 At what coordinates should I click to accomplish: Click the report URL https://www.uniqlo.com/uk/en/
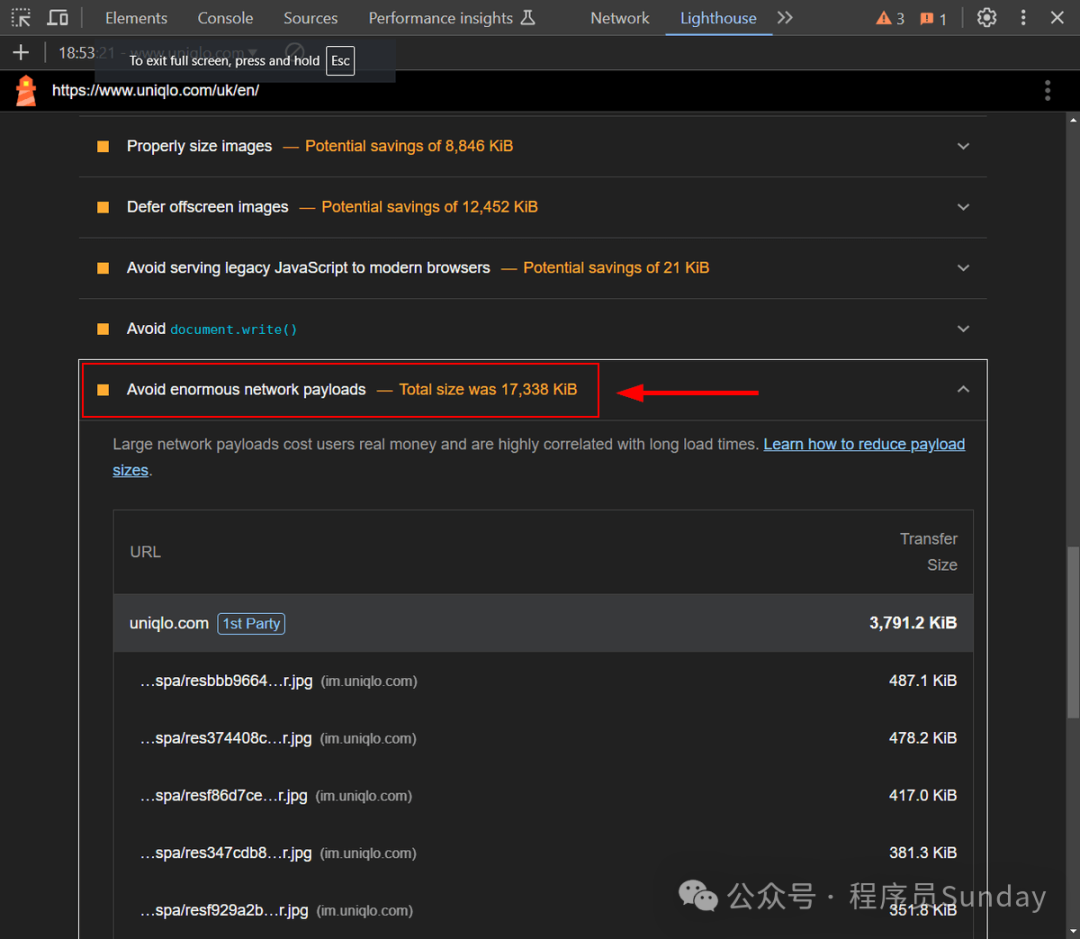point(156,90)
